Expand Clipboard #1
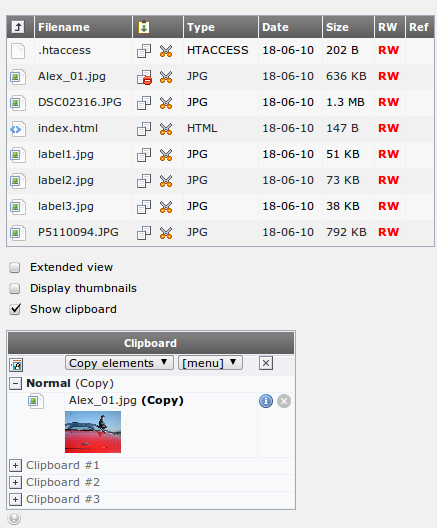Screen dimensions: 437x528 (15, 465)
